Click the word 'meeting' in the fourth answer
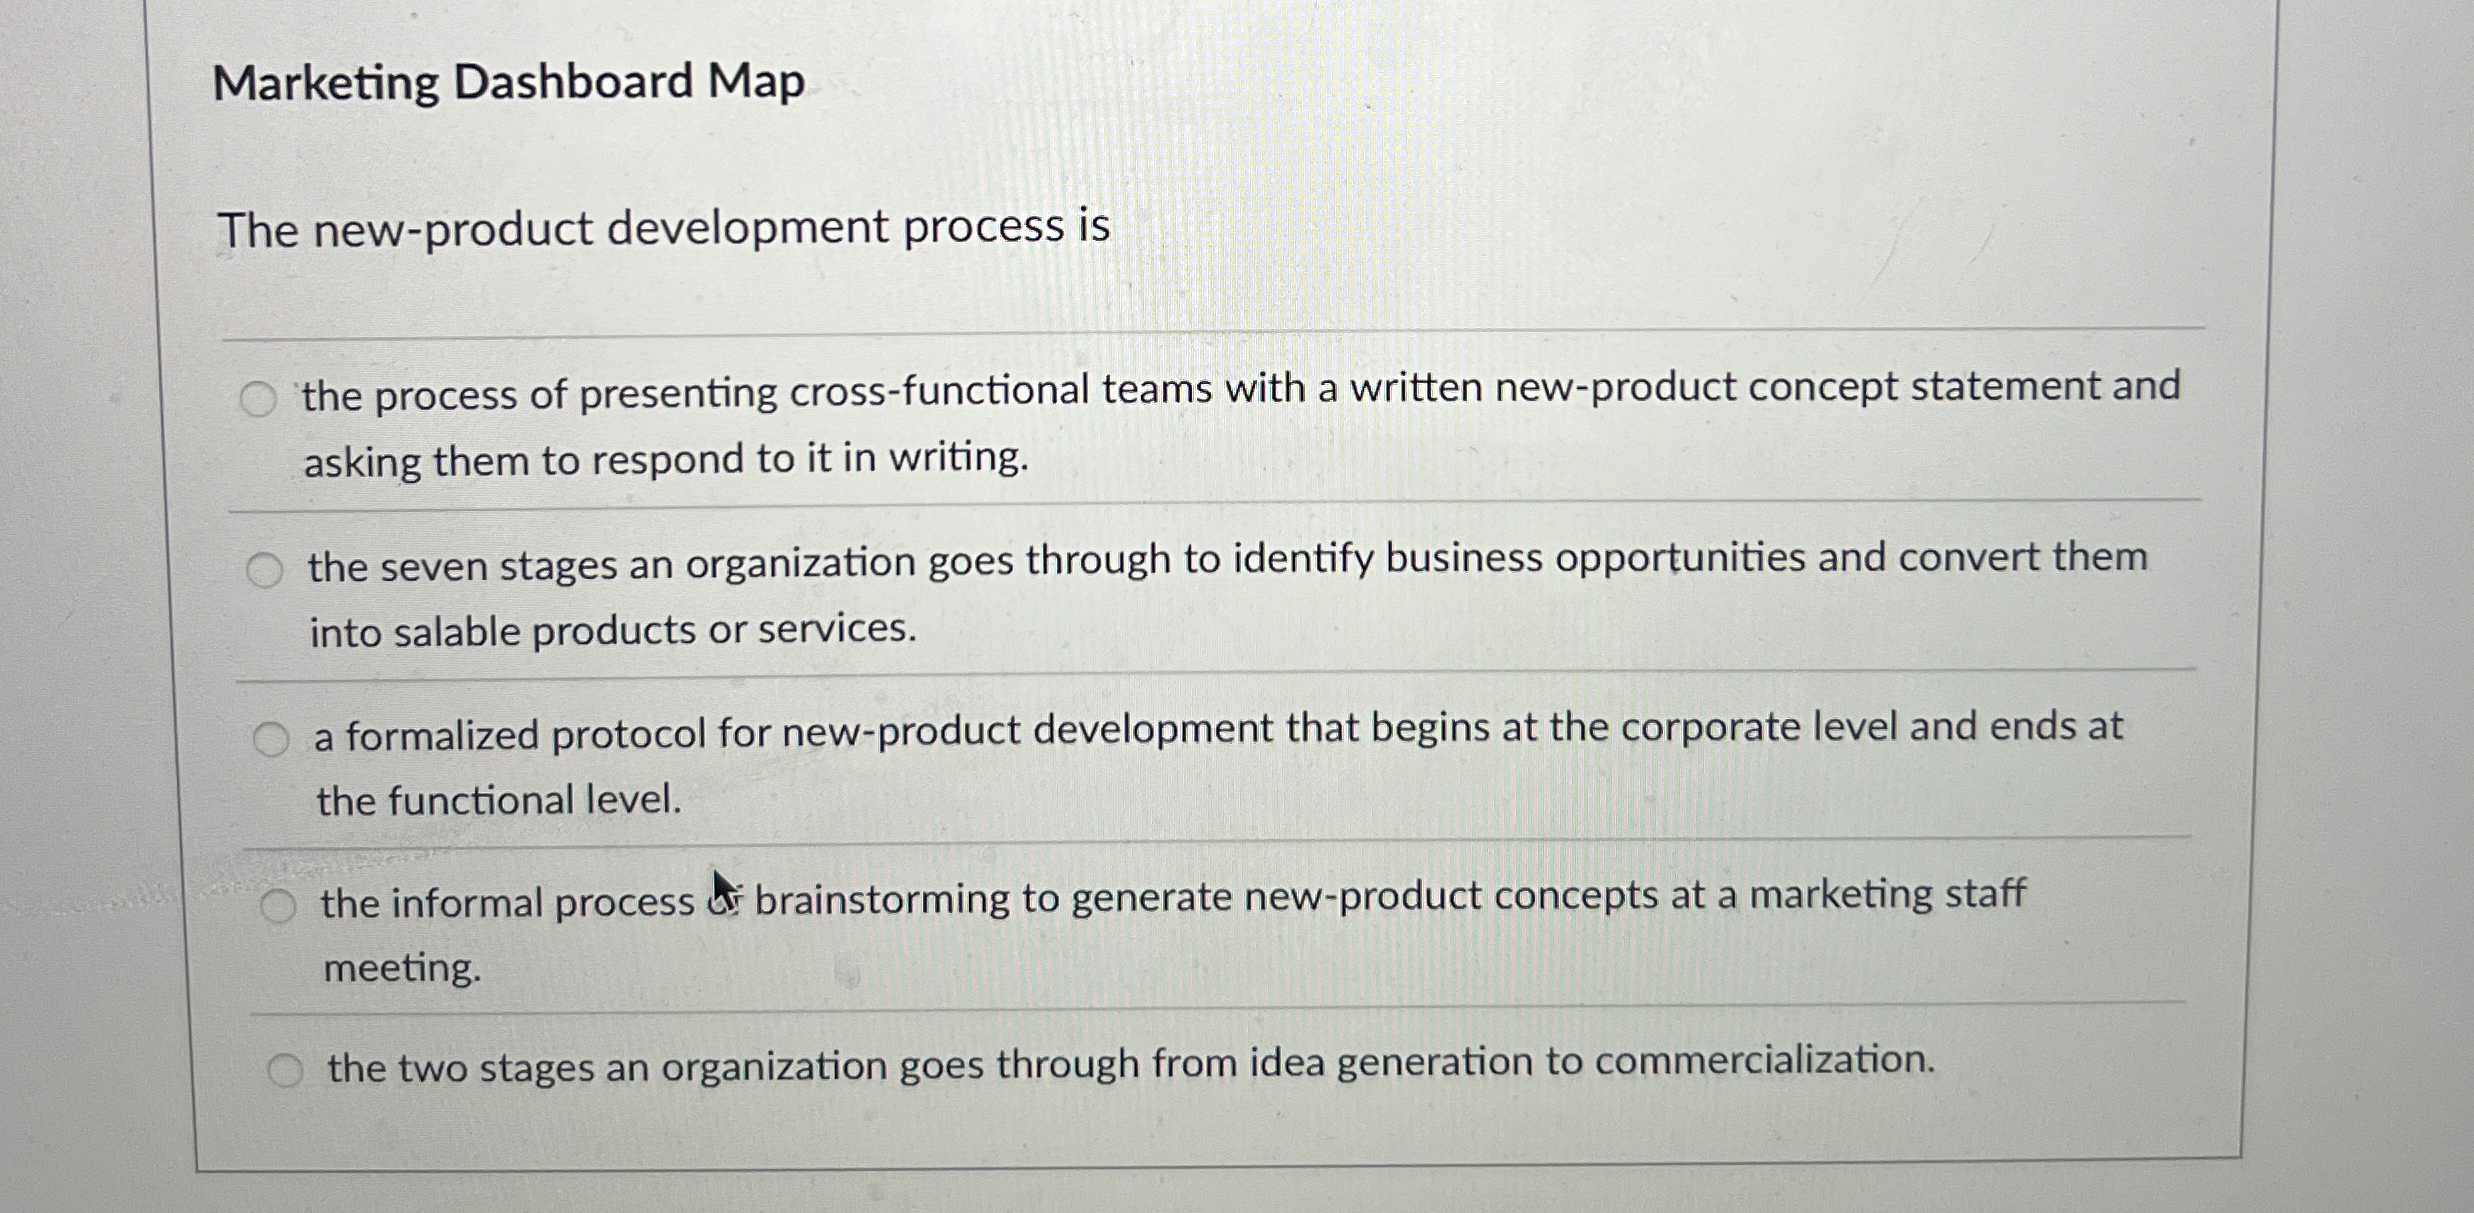This screenshot has height=1213, width=2474. tap(401, 967)
